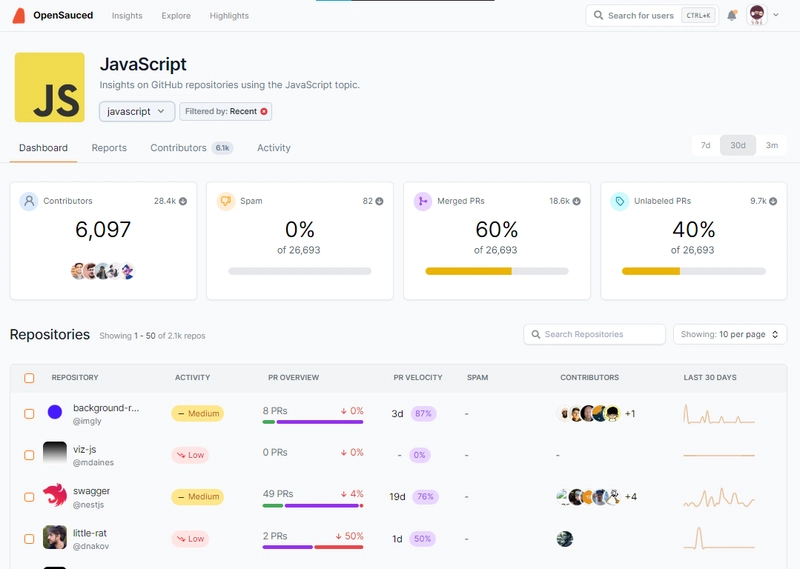Click the 87% PR velocity badge

tap(423, 413)
